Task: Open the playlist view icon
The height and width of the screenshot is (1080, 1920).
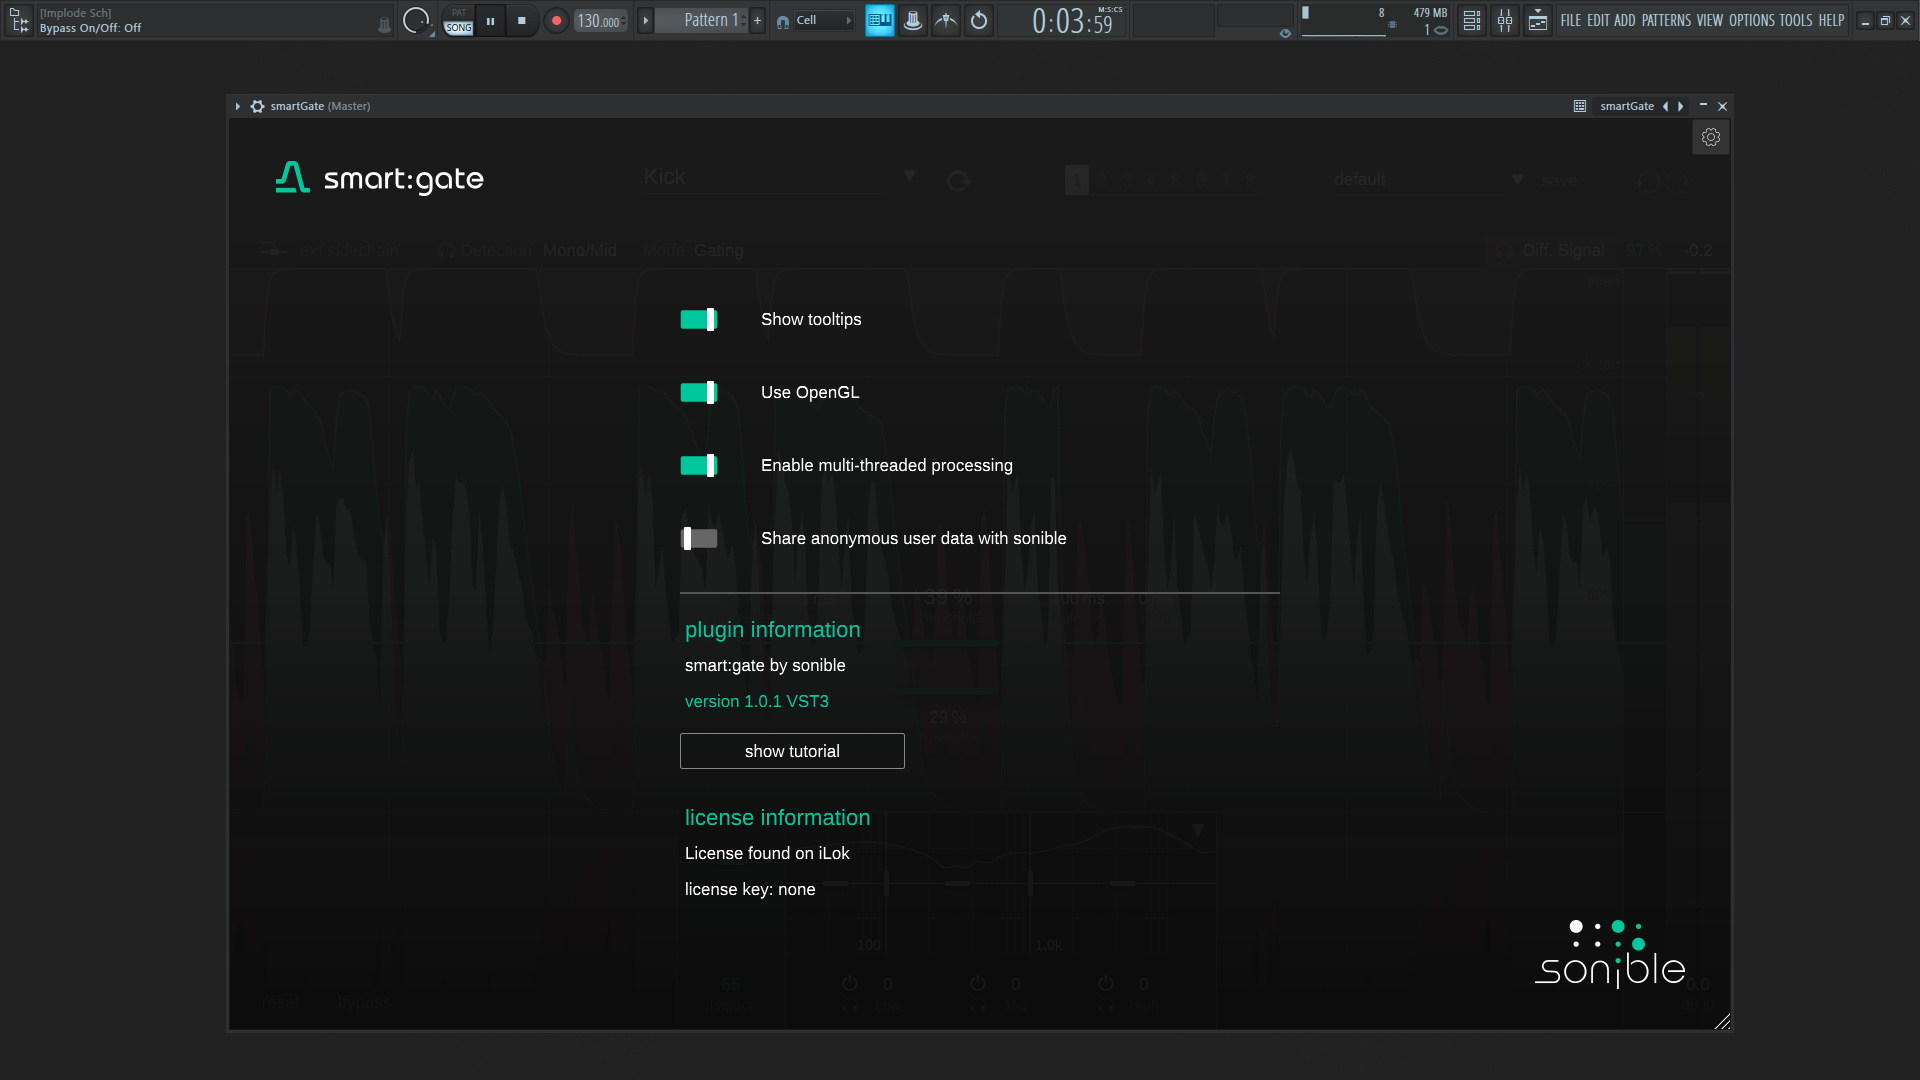Action: 1472,20
